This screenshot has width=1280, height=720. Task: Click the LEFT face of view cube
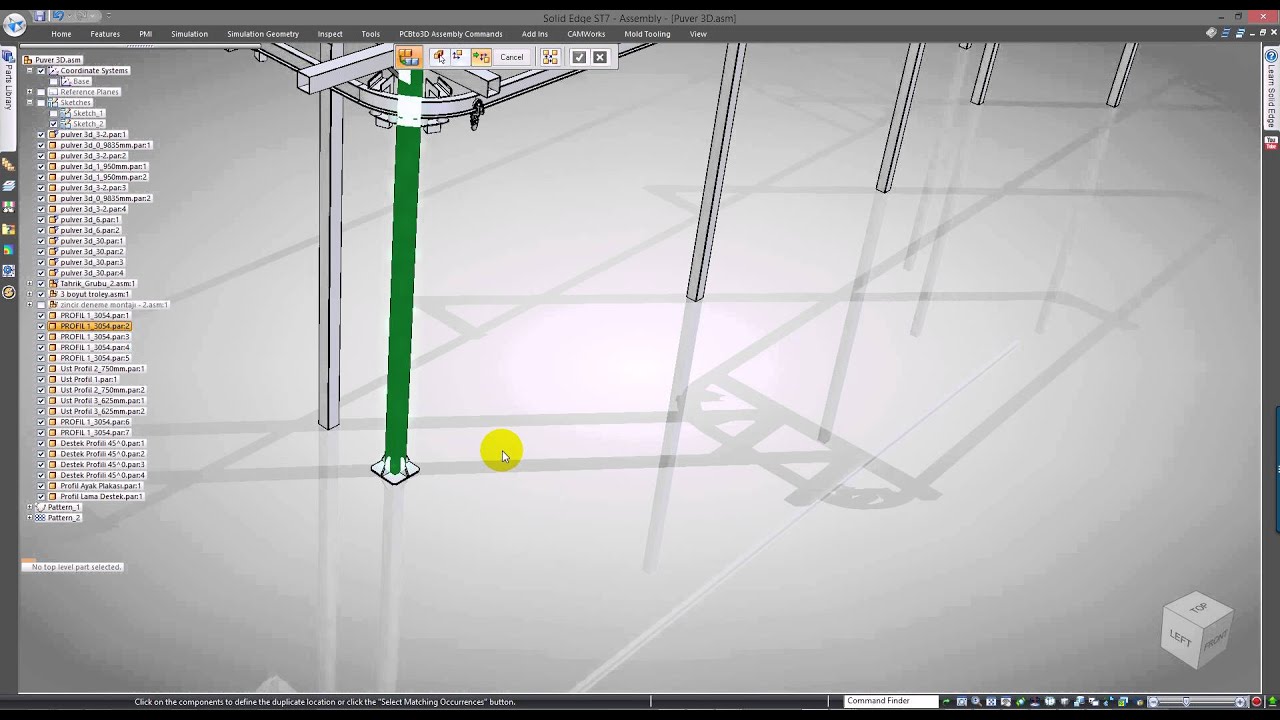(1181, 638)
